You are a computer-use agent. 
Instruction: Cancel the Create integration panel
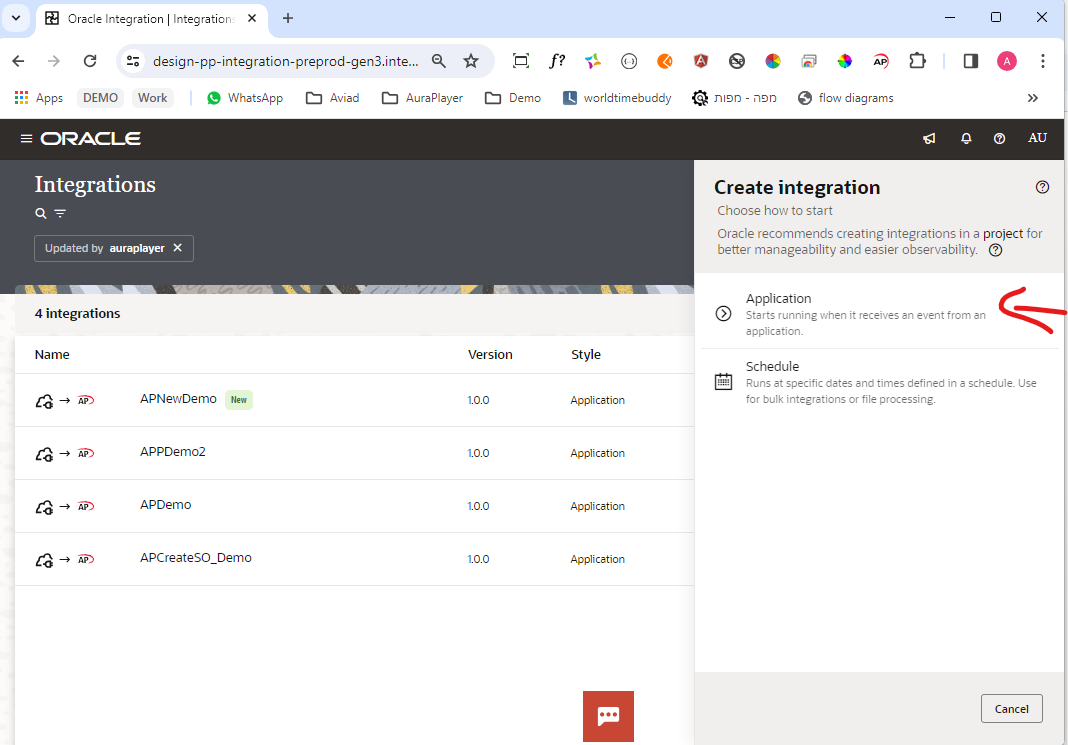(x=1011, y=709)
